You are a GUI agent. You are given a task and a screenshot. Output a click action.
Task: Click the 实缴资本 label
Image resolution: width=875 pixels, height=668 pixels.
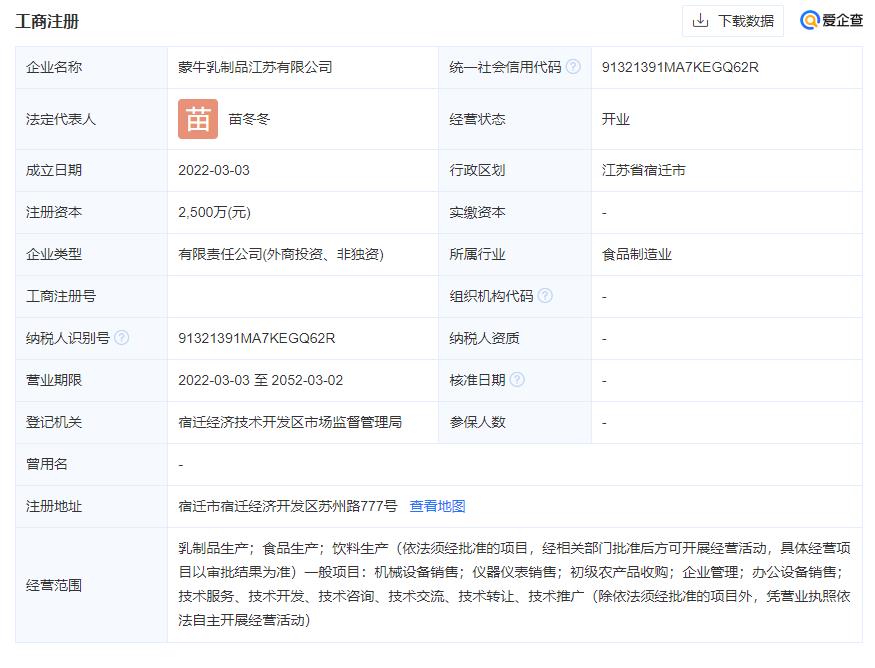(x=478, y=212)
